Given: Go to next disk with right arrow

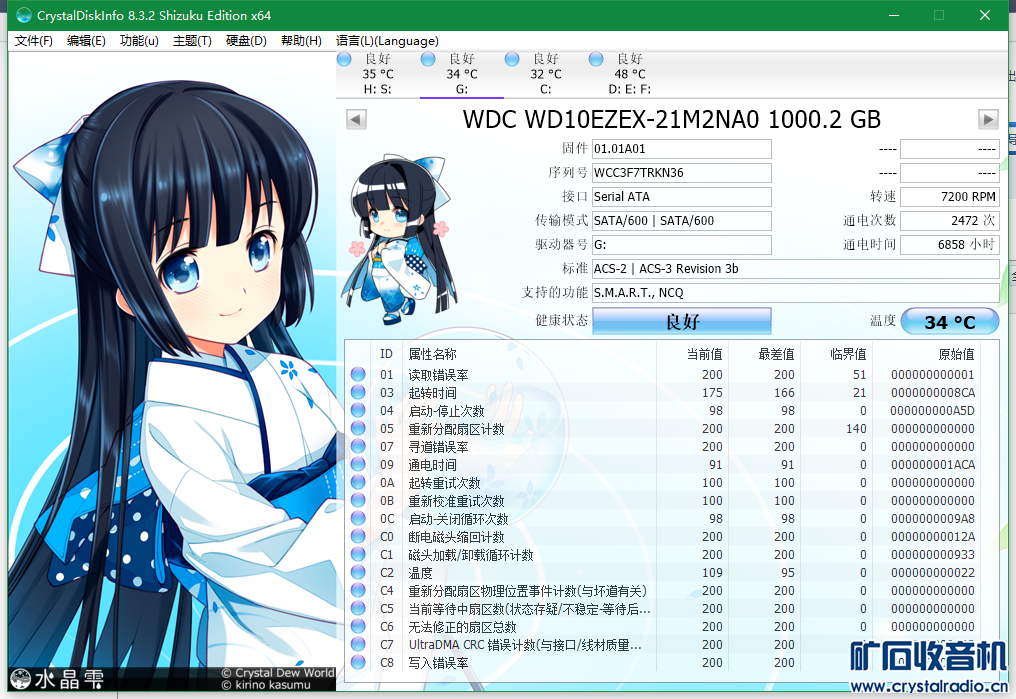Looking at the screenshot, I should point(987,119).
